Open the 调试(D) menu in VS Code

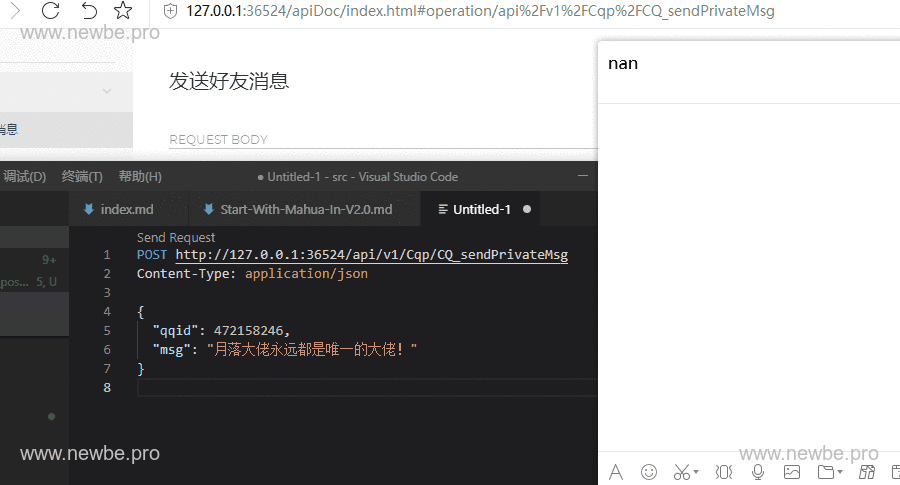pyautogui.click(x=24, y=176)
